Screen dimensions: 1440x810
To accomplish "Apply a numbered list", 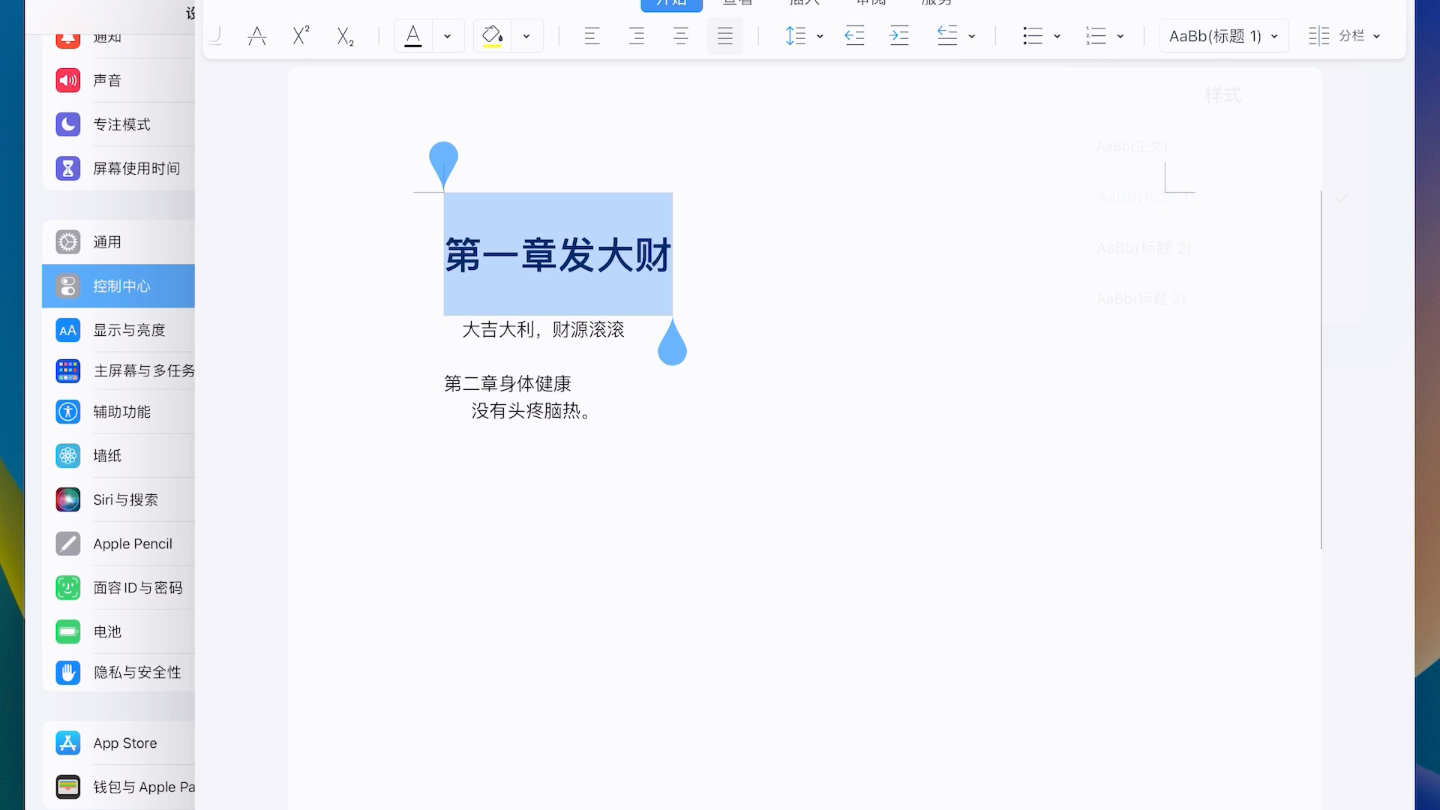I will [1096, 36].
